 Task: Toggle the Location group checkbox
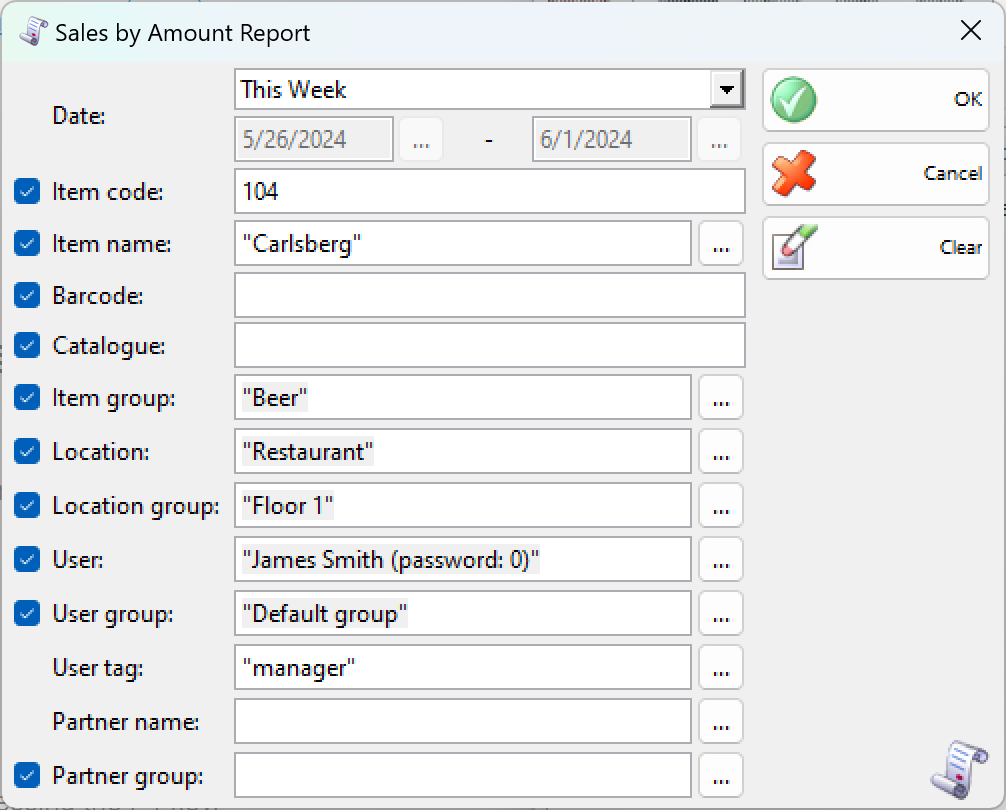(x=27, y=505)
